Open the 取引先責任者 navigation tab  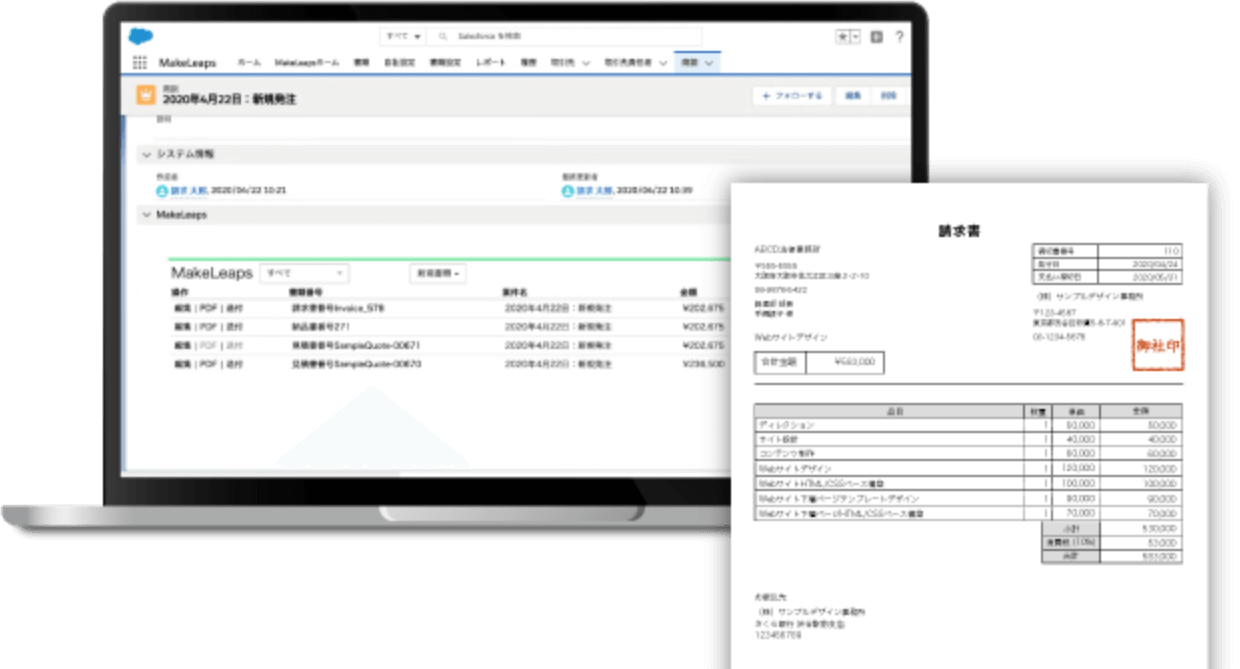627,63
